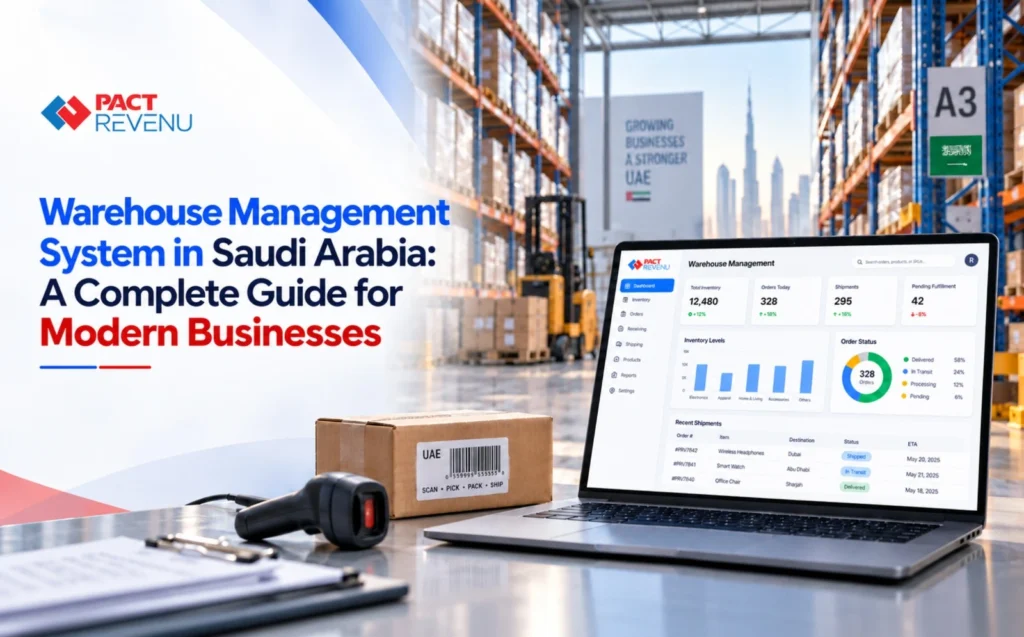Click the Shipping truck sidebar icon
The image size is (1024, 637).
click(x=619, y=344)
